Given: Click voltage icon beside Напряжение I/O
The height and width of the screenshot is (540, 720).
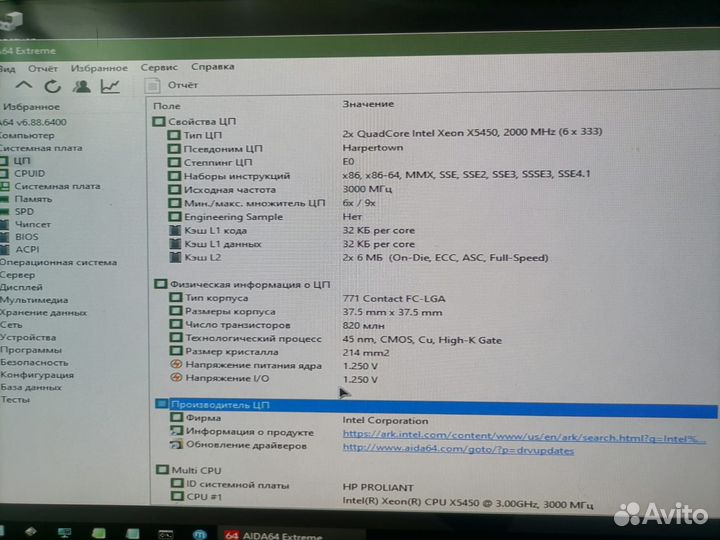Looking at the screenshot, I should 176,378.
